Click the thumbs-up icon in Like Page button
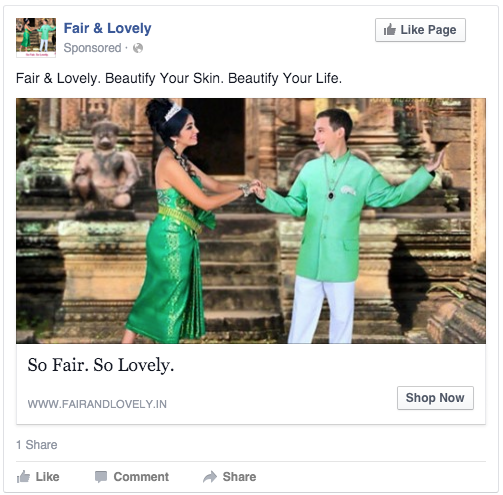Screen dimensions: 503x495 [390, 30]
